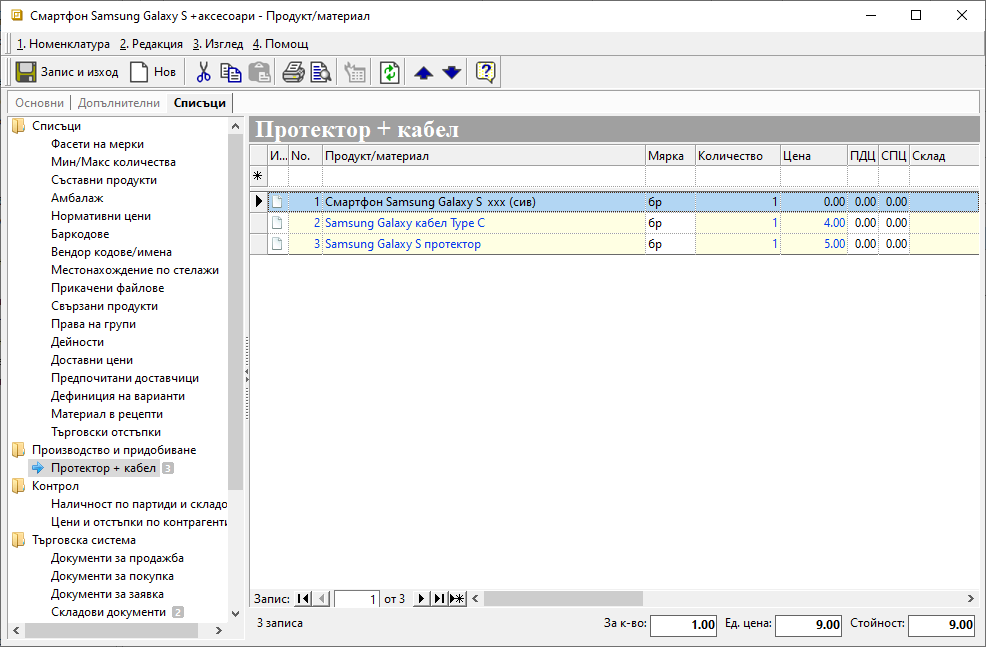Image resolution: width=986 pixels, height=647 pixels.
Task: Click the grid horizontal scrollbar right arrow
Action: point(971,599)
